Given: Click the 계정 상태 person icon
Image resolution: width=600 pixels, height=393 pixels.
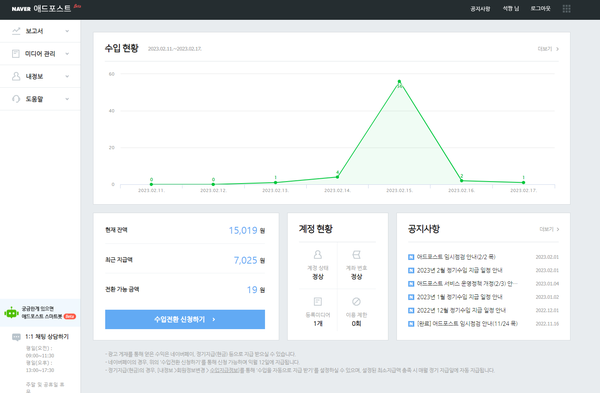Looking at the screenshot, I should coord(318,254).
